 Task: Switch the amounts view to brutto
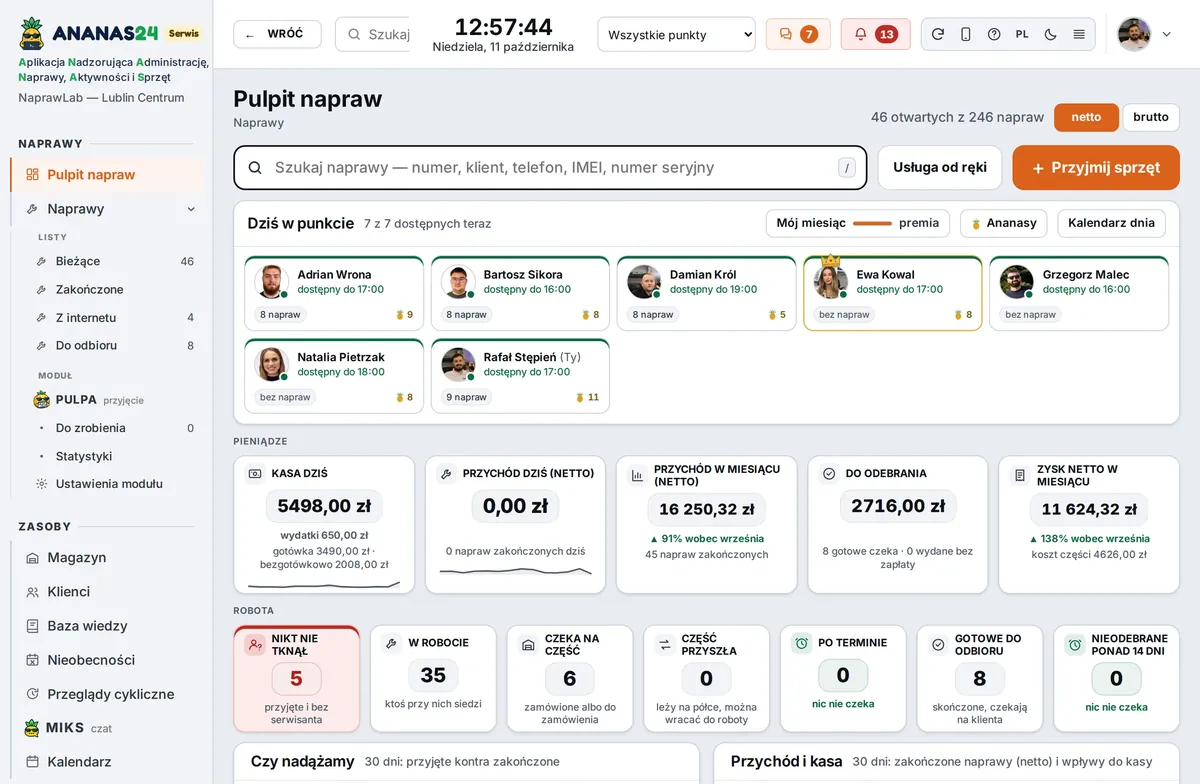click(1151, 117)
